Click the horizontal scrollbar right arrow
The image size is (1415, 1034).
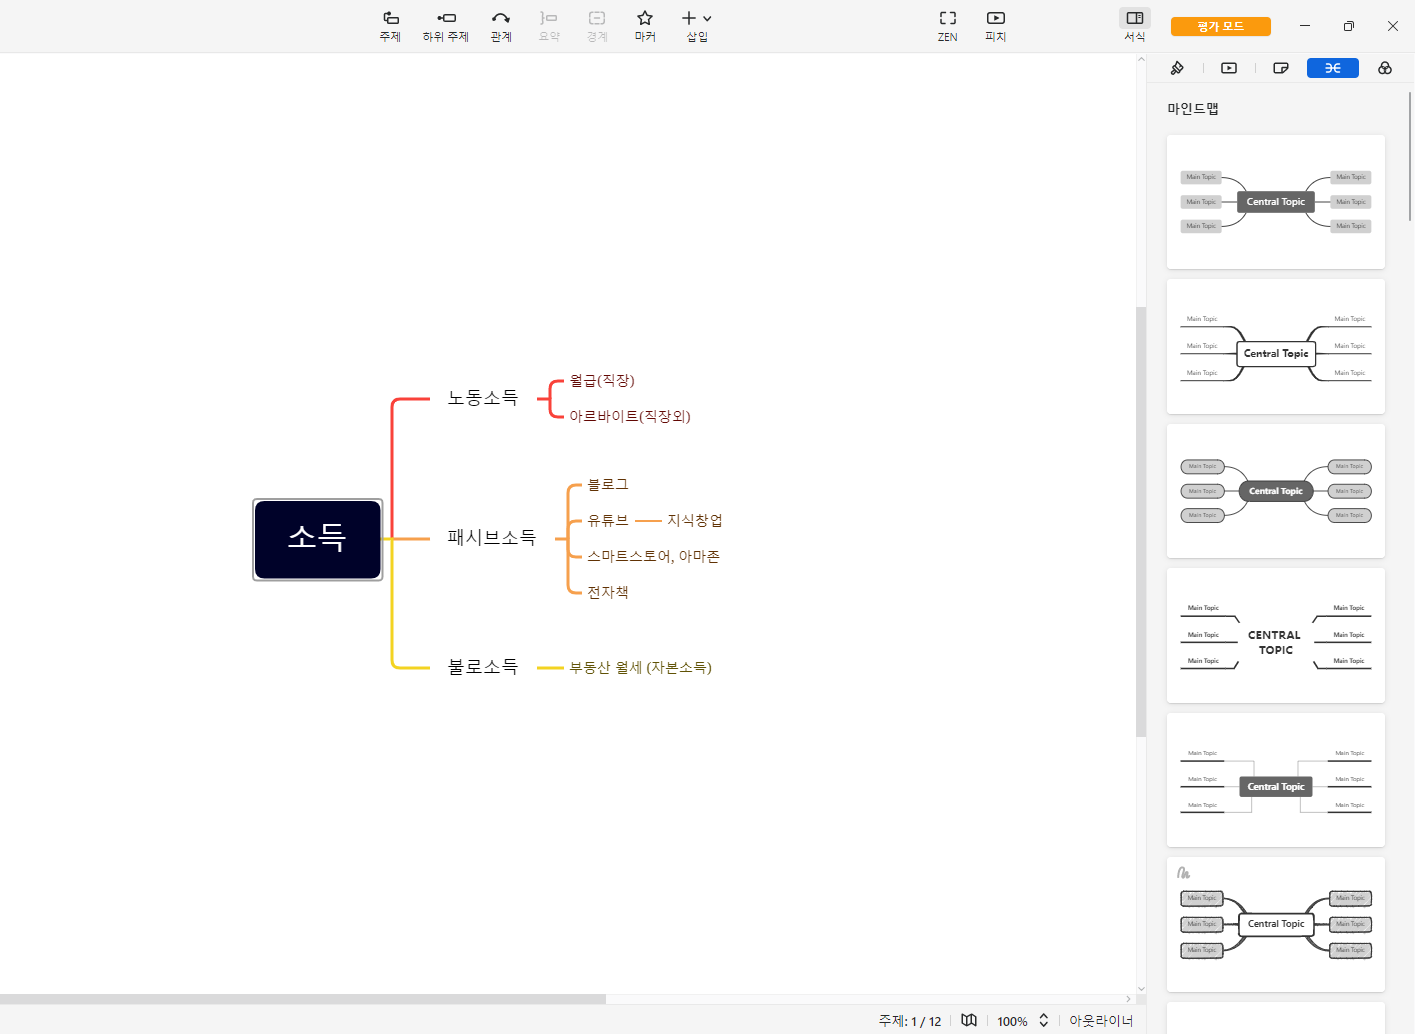coord(1128,999)
